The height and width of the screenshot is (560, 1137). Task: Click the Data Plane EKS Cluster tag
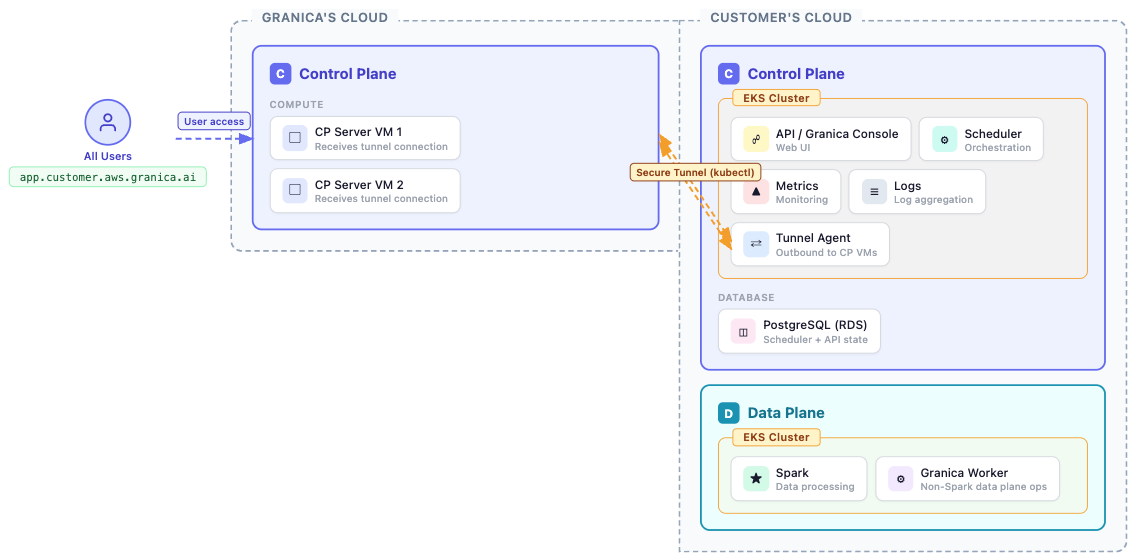(776, 437)
